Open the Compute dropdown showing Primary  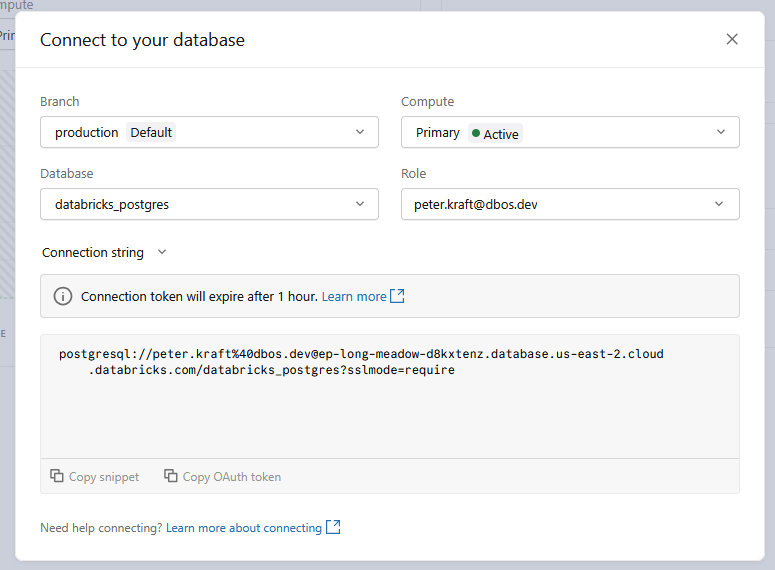(x=570, y=132)
